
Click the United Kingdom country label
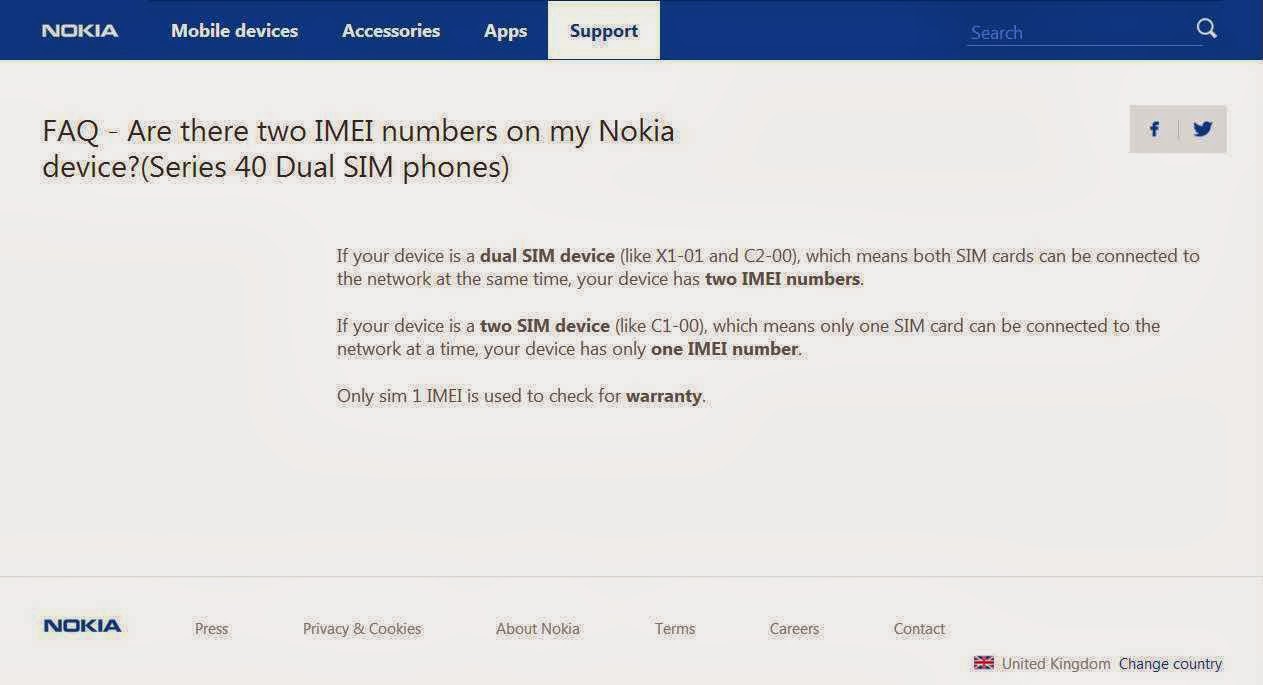[x=1053, y=663]
